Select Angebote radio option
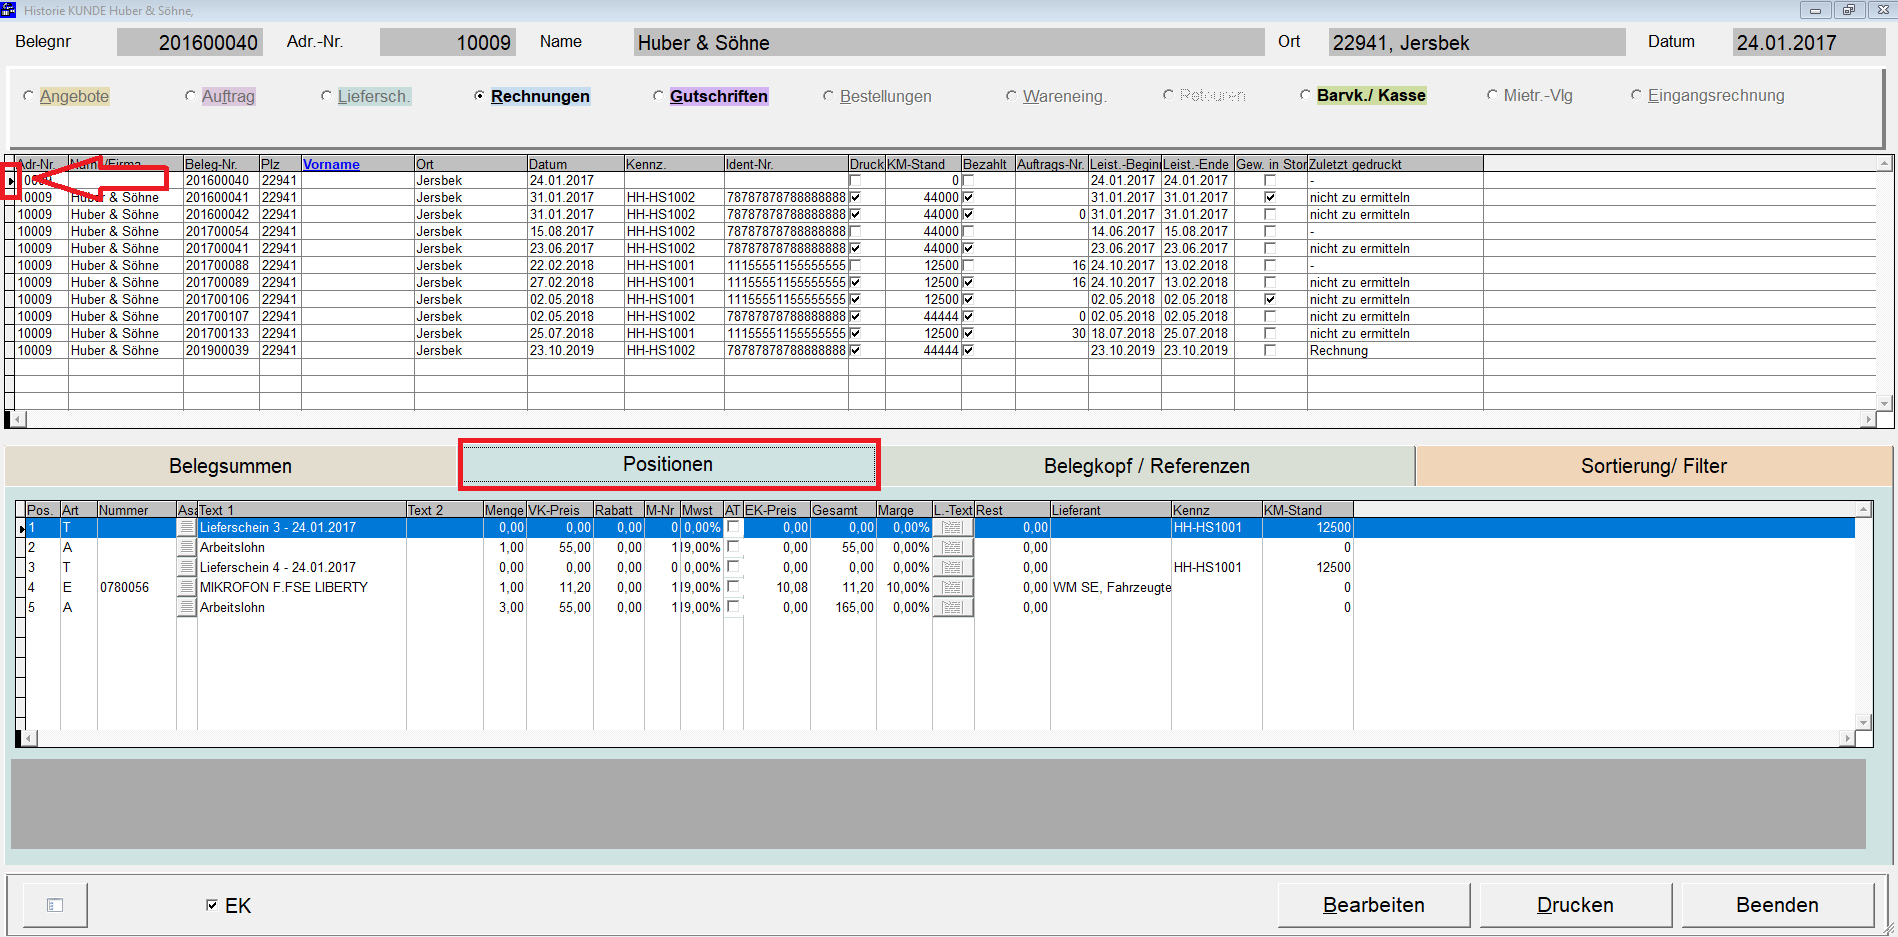The height and width of the screenshot is (937, 1898). tap(28, 96)
